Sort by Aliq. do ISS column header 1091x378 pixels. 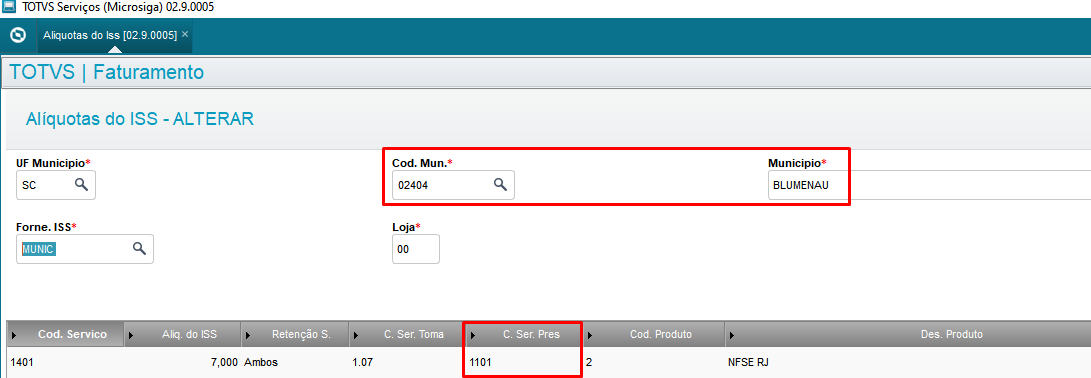pos(183,335)
